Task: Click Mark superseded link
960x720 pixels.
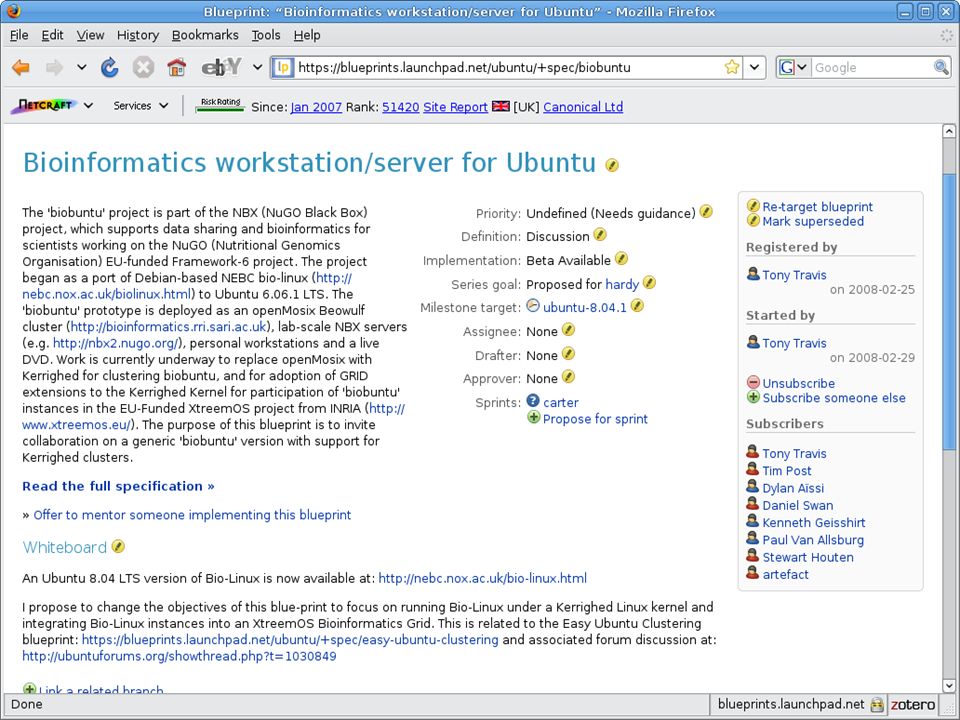Action: click(x=813, y=222)
